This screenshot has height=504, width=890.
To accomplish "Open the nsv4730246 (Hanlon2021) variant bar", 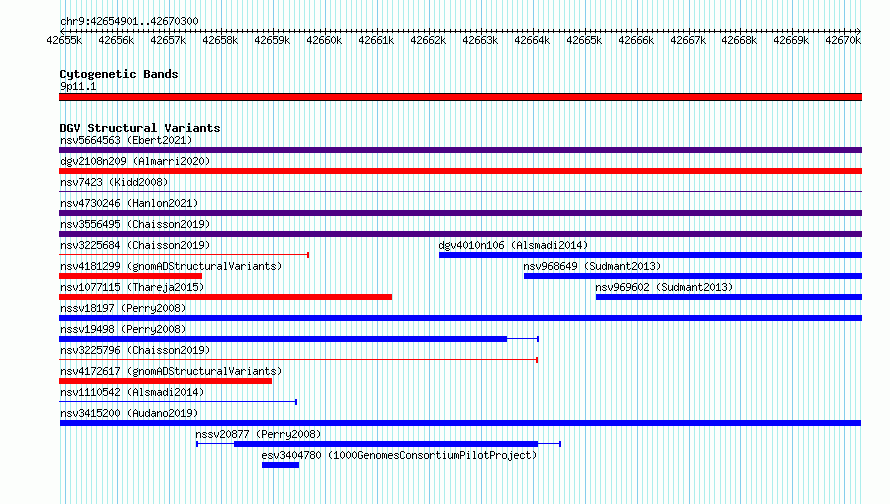I will point(460,213).
